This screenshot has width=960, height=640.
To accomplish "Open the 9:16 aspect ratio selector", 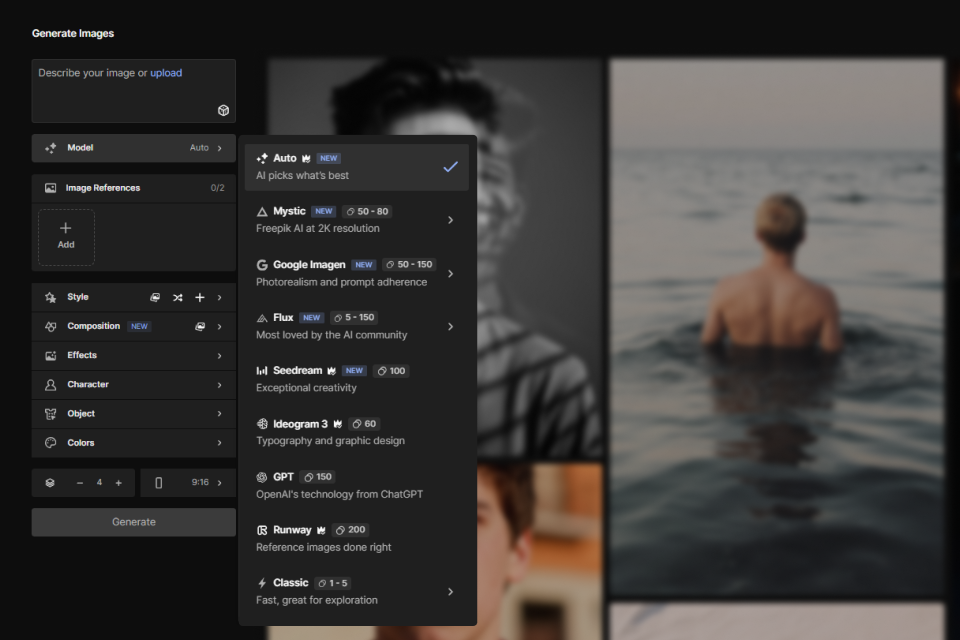I will tap(188, 483).
